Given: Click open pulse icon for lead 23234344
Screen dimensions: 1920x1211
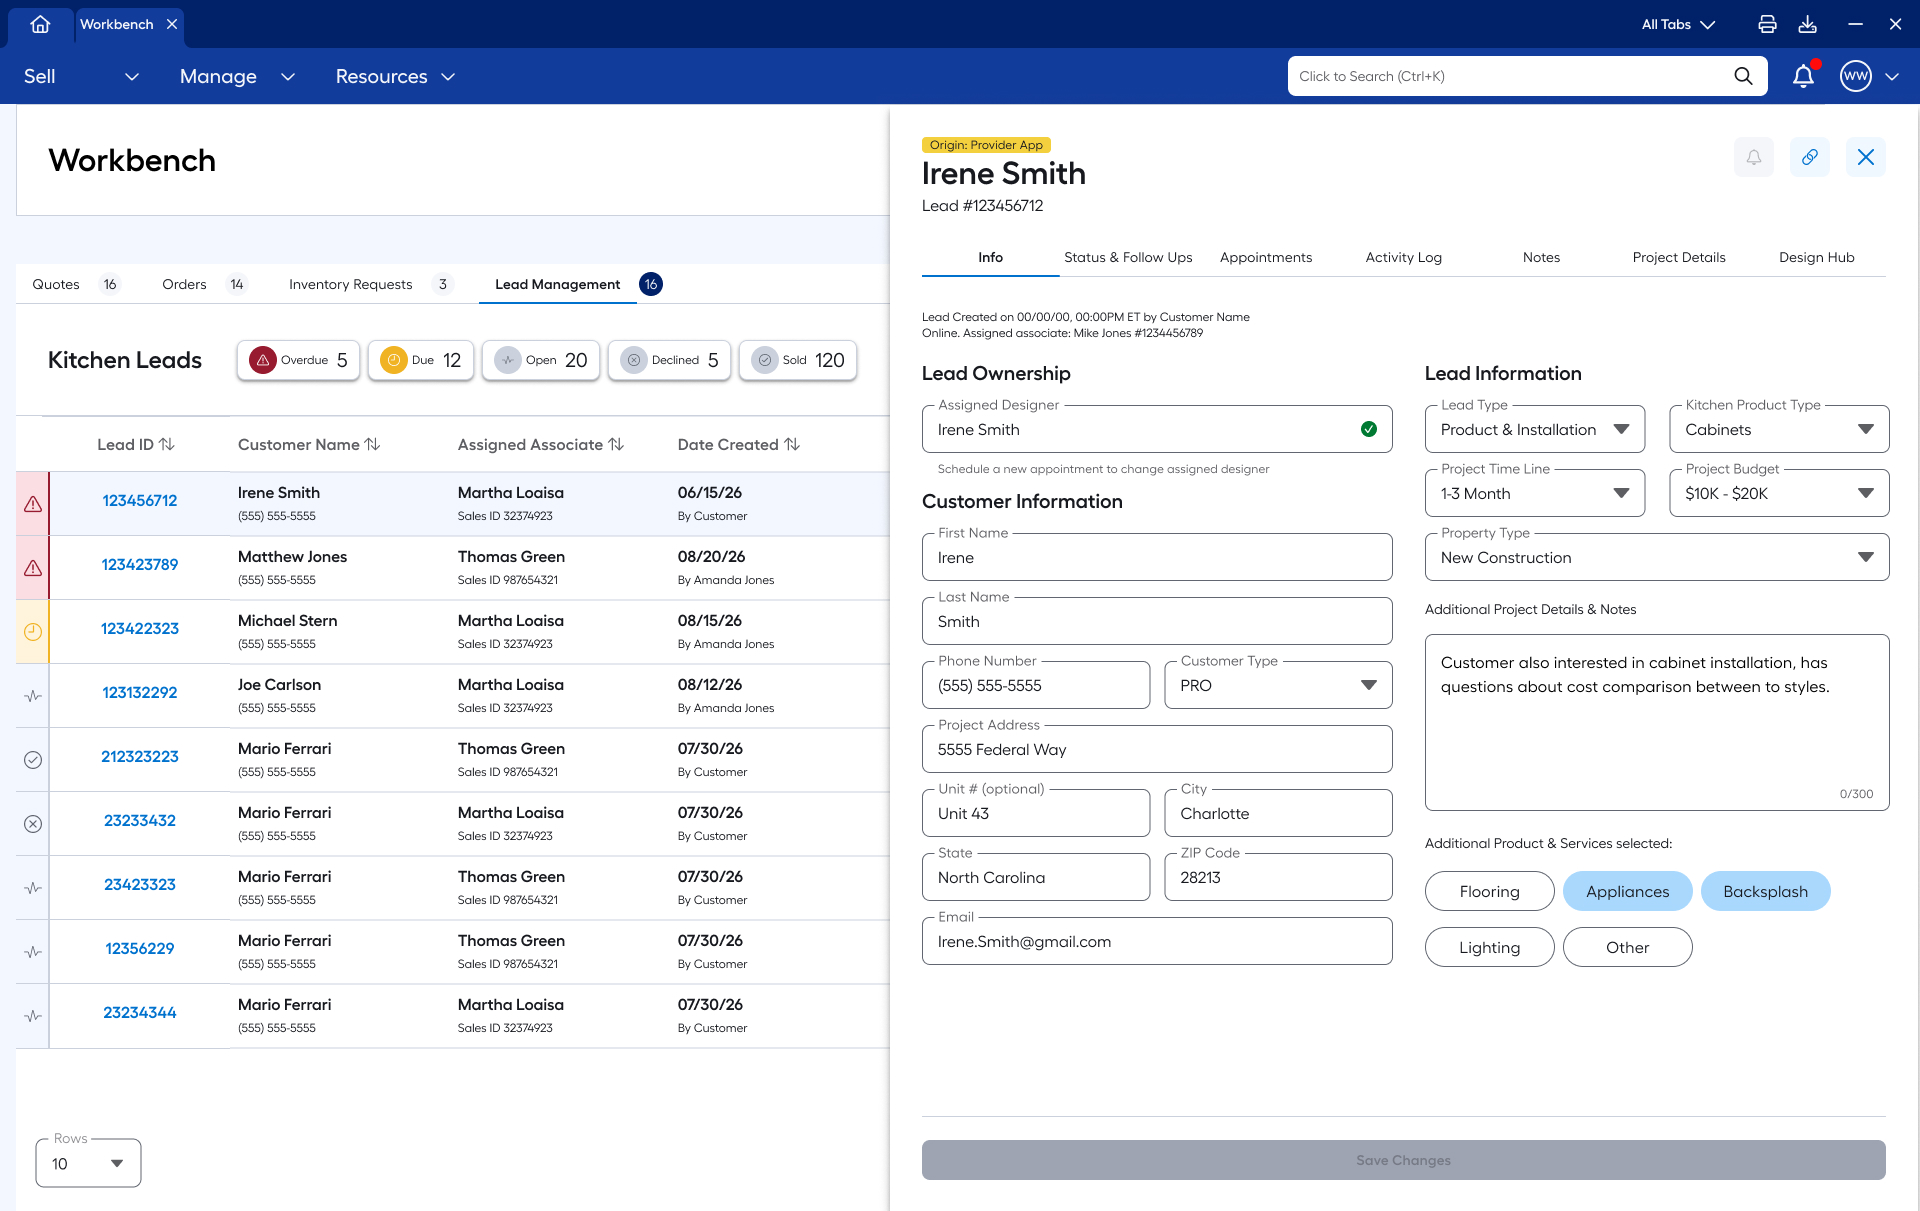Looking at the screenshot, I should [x=33, y=1016].
